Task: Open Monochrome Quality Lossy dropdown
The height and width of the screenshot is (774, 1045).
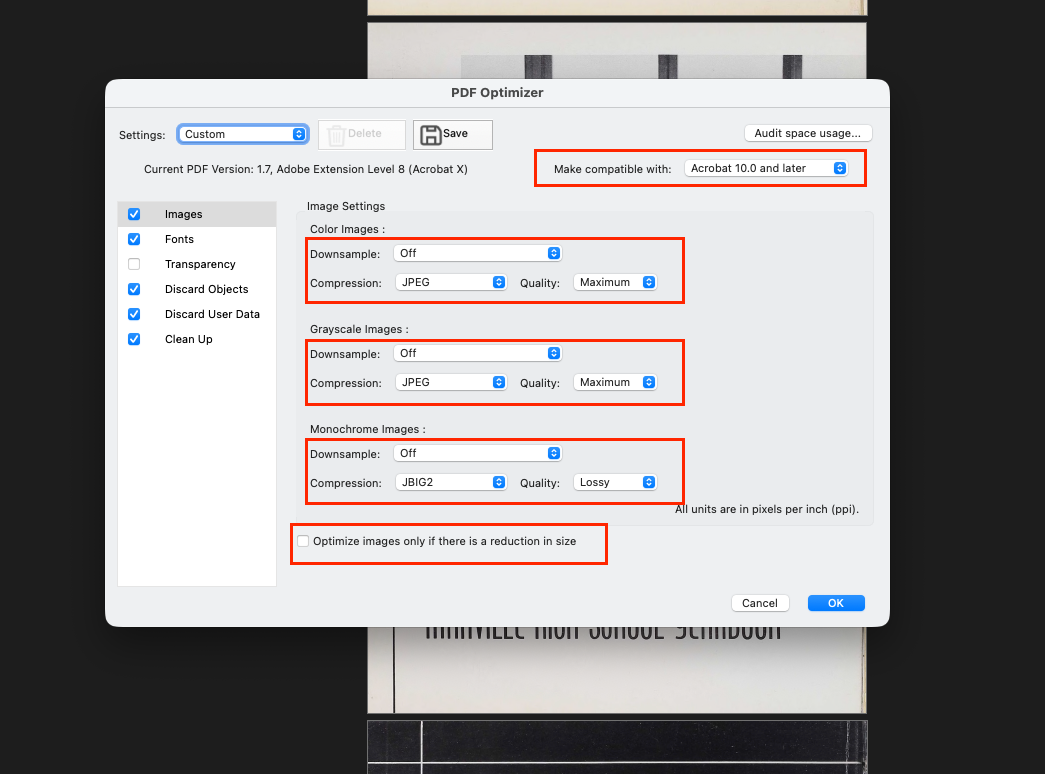Action: tap(614, 483)
